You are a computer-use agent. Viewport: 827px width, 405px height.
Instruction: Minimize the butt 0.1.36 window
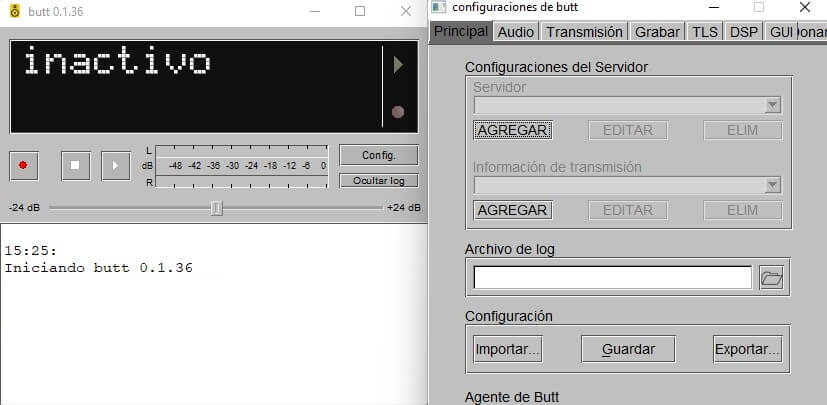click(315, 11)
